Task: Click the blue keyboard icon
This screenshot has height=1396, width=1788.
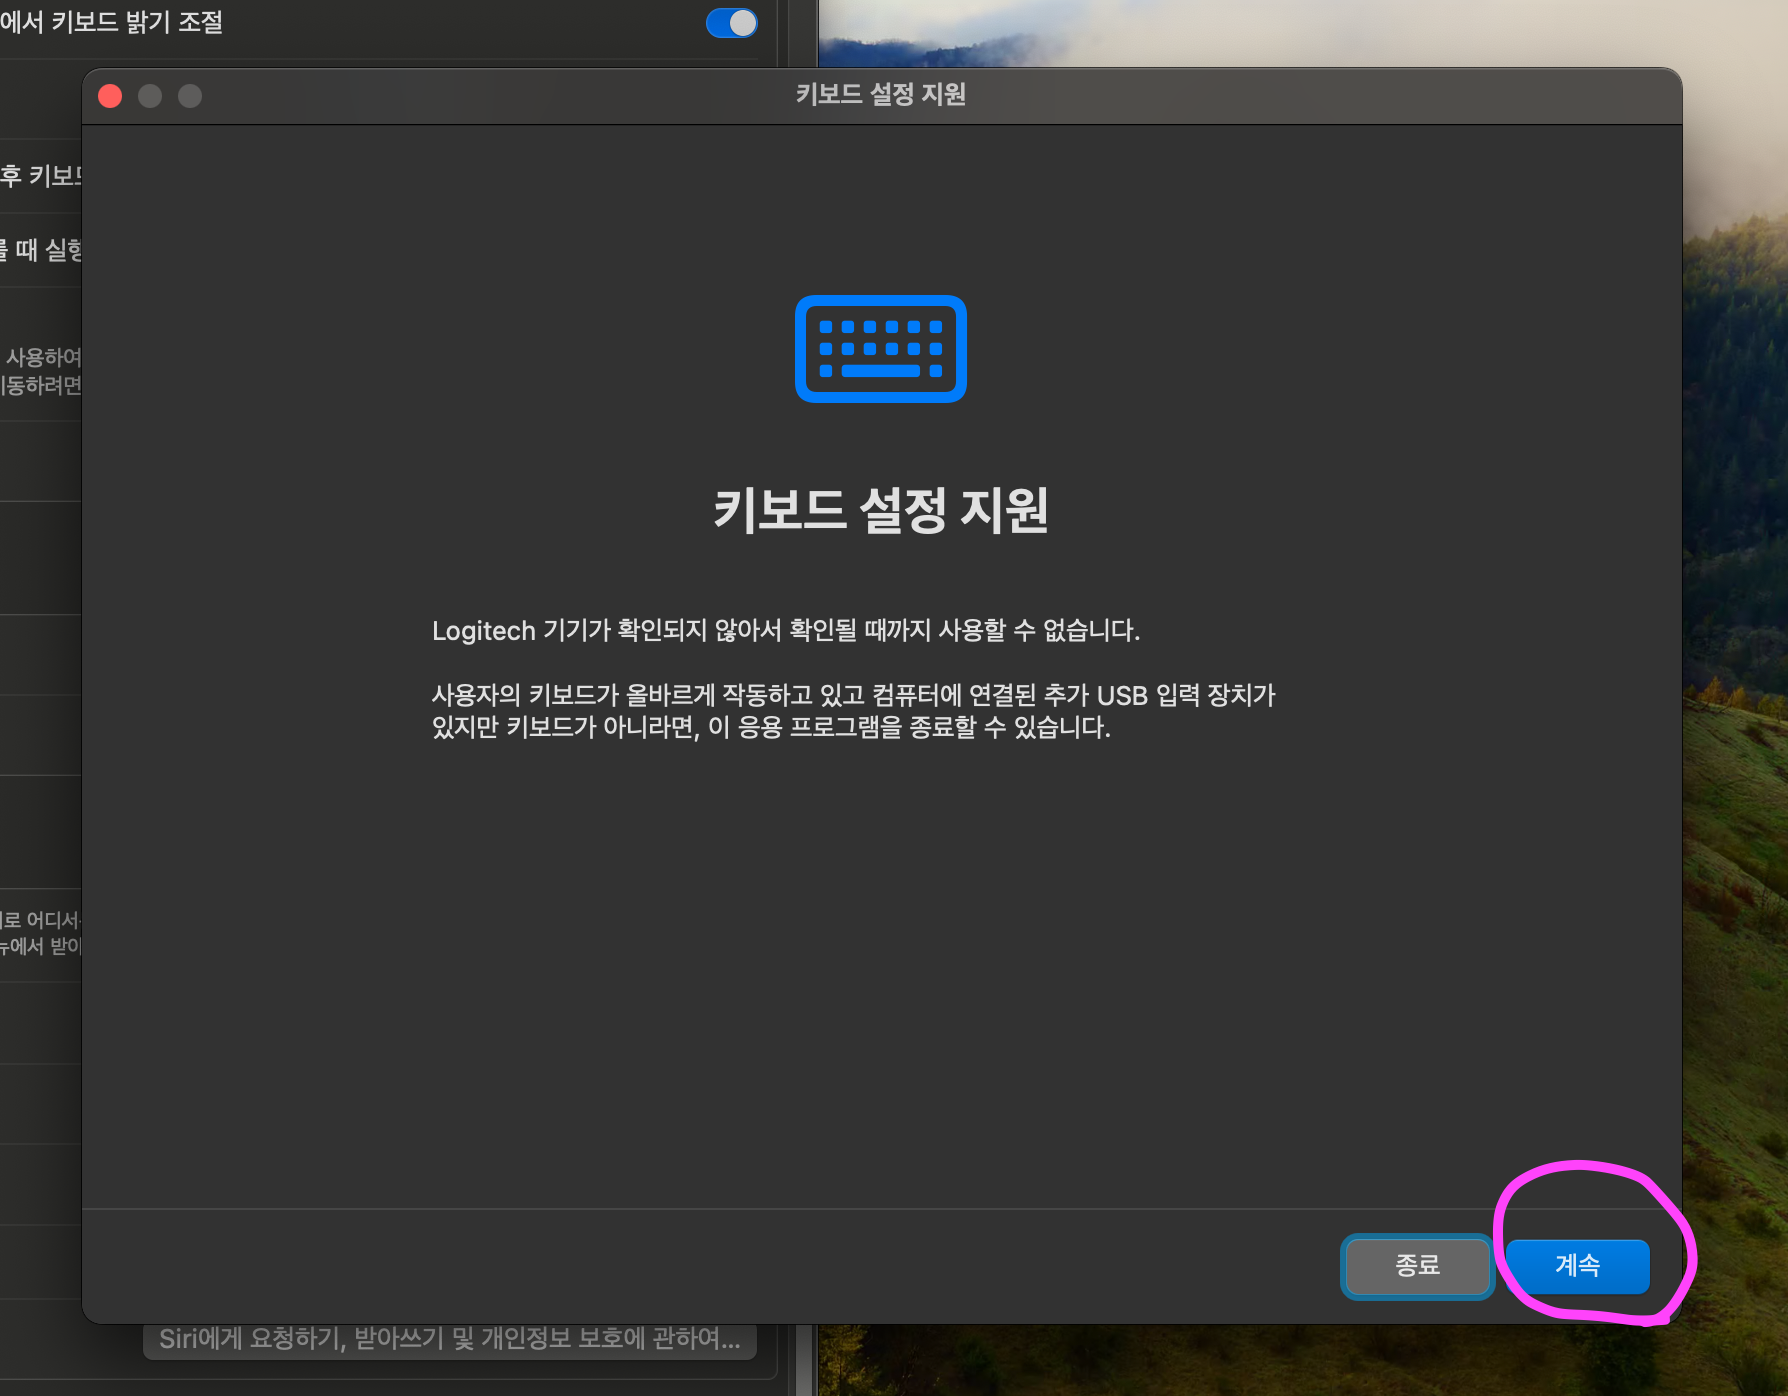Action: (x=880, y=349)
